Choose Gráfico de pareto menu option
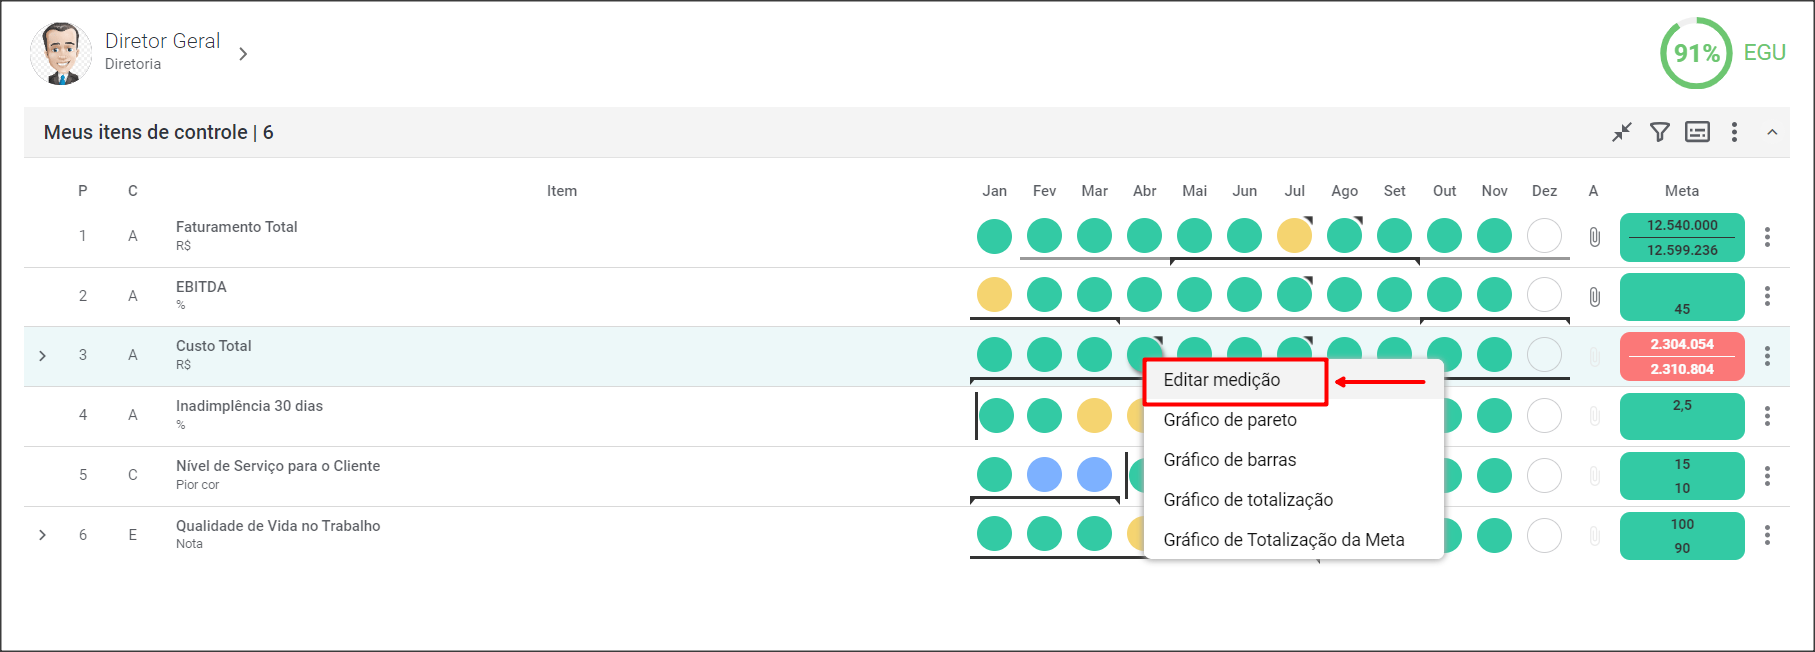Viewport: 1815px width, 652px height. point(1229,420)
